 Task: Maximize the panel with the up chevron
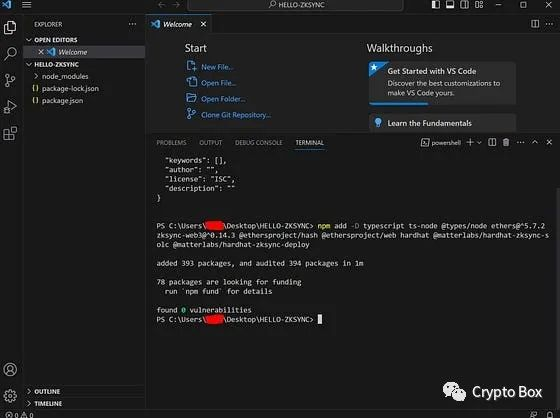(535, 142)
